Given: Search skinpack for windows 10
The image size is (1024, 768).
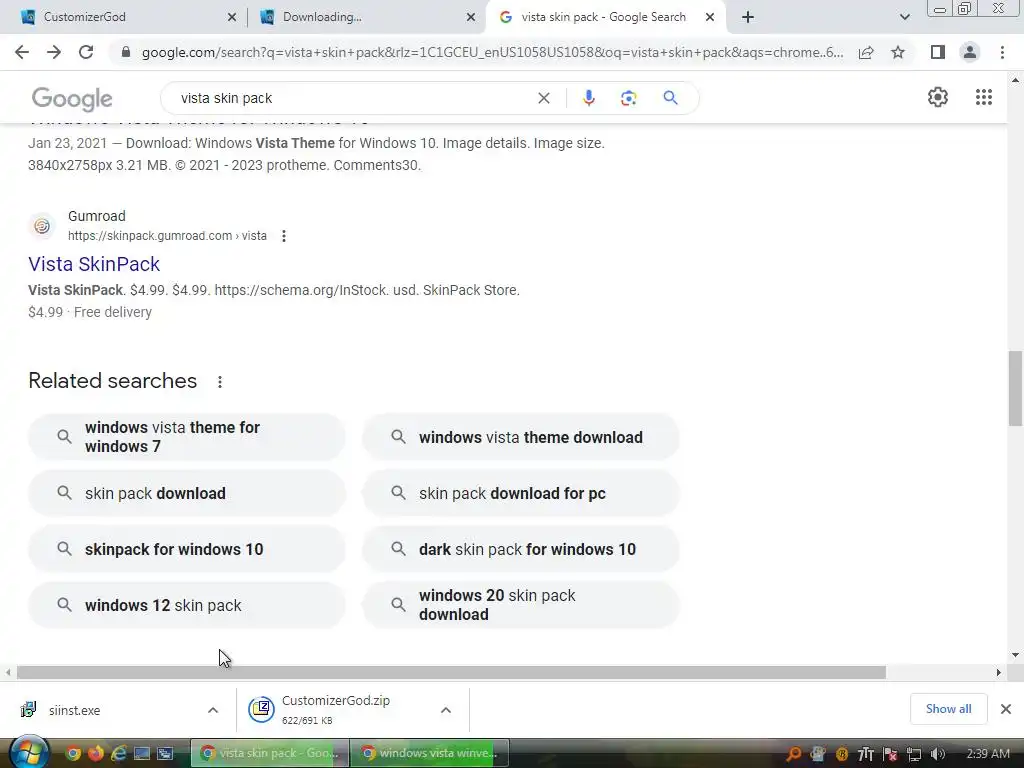Looking at the screenshot, I should 187,549.
